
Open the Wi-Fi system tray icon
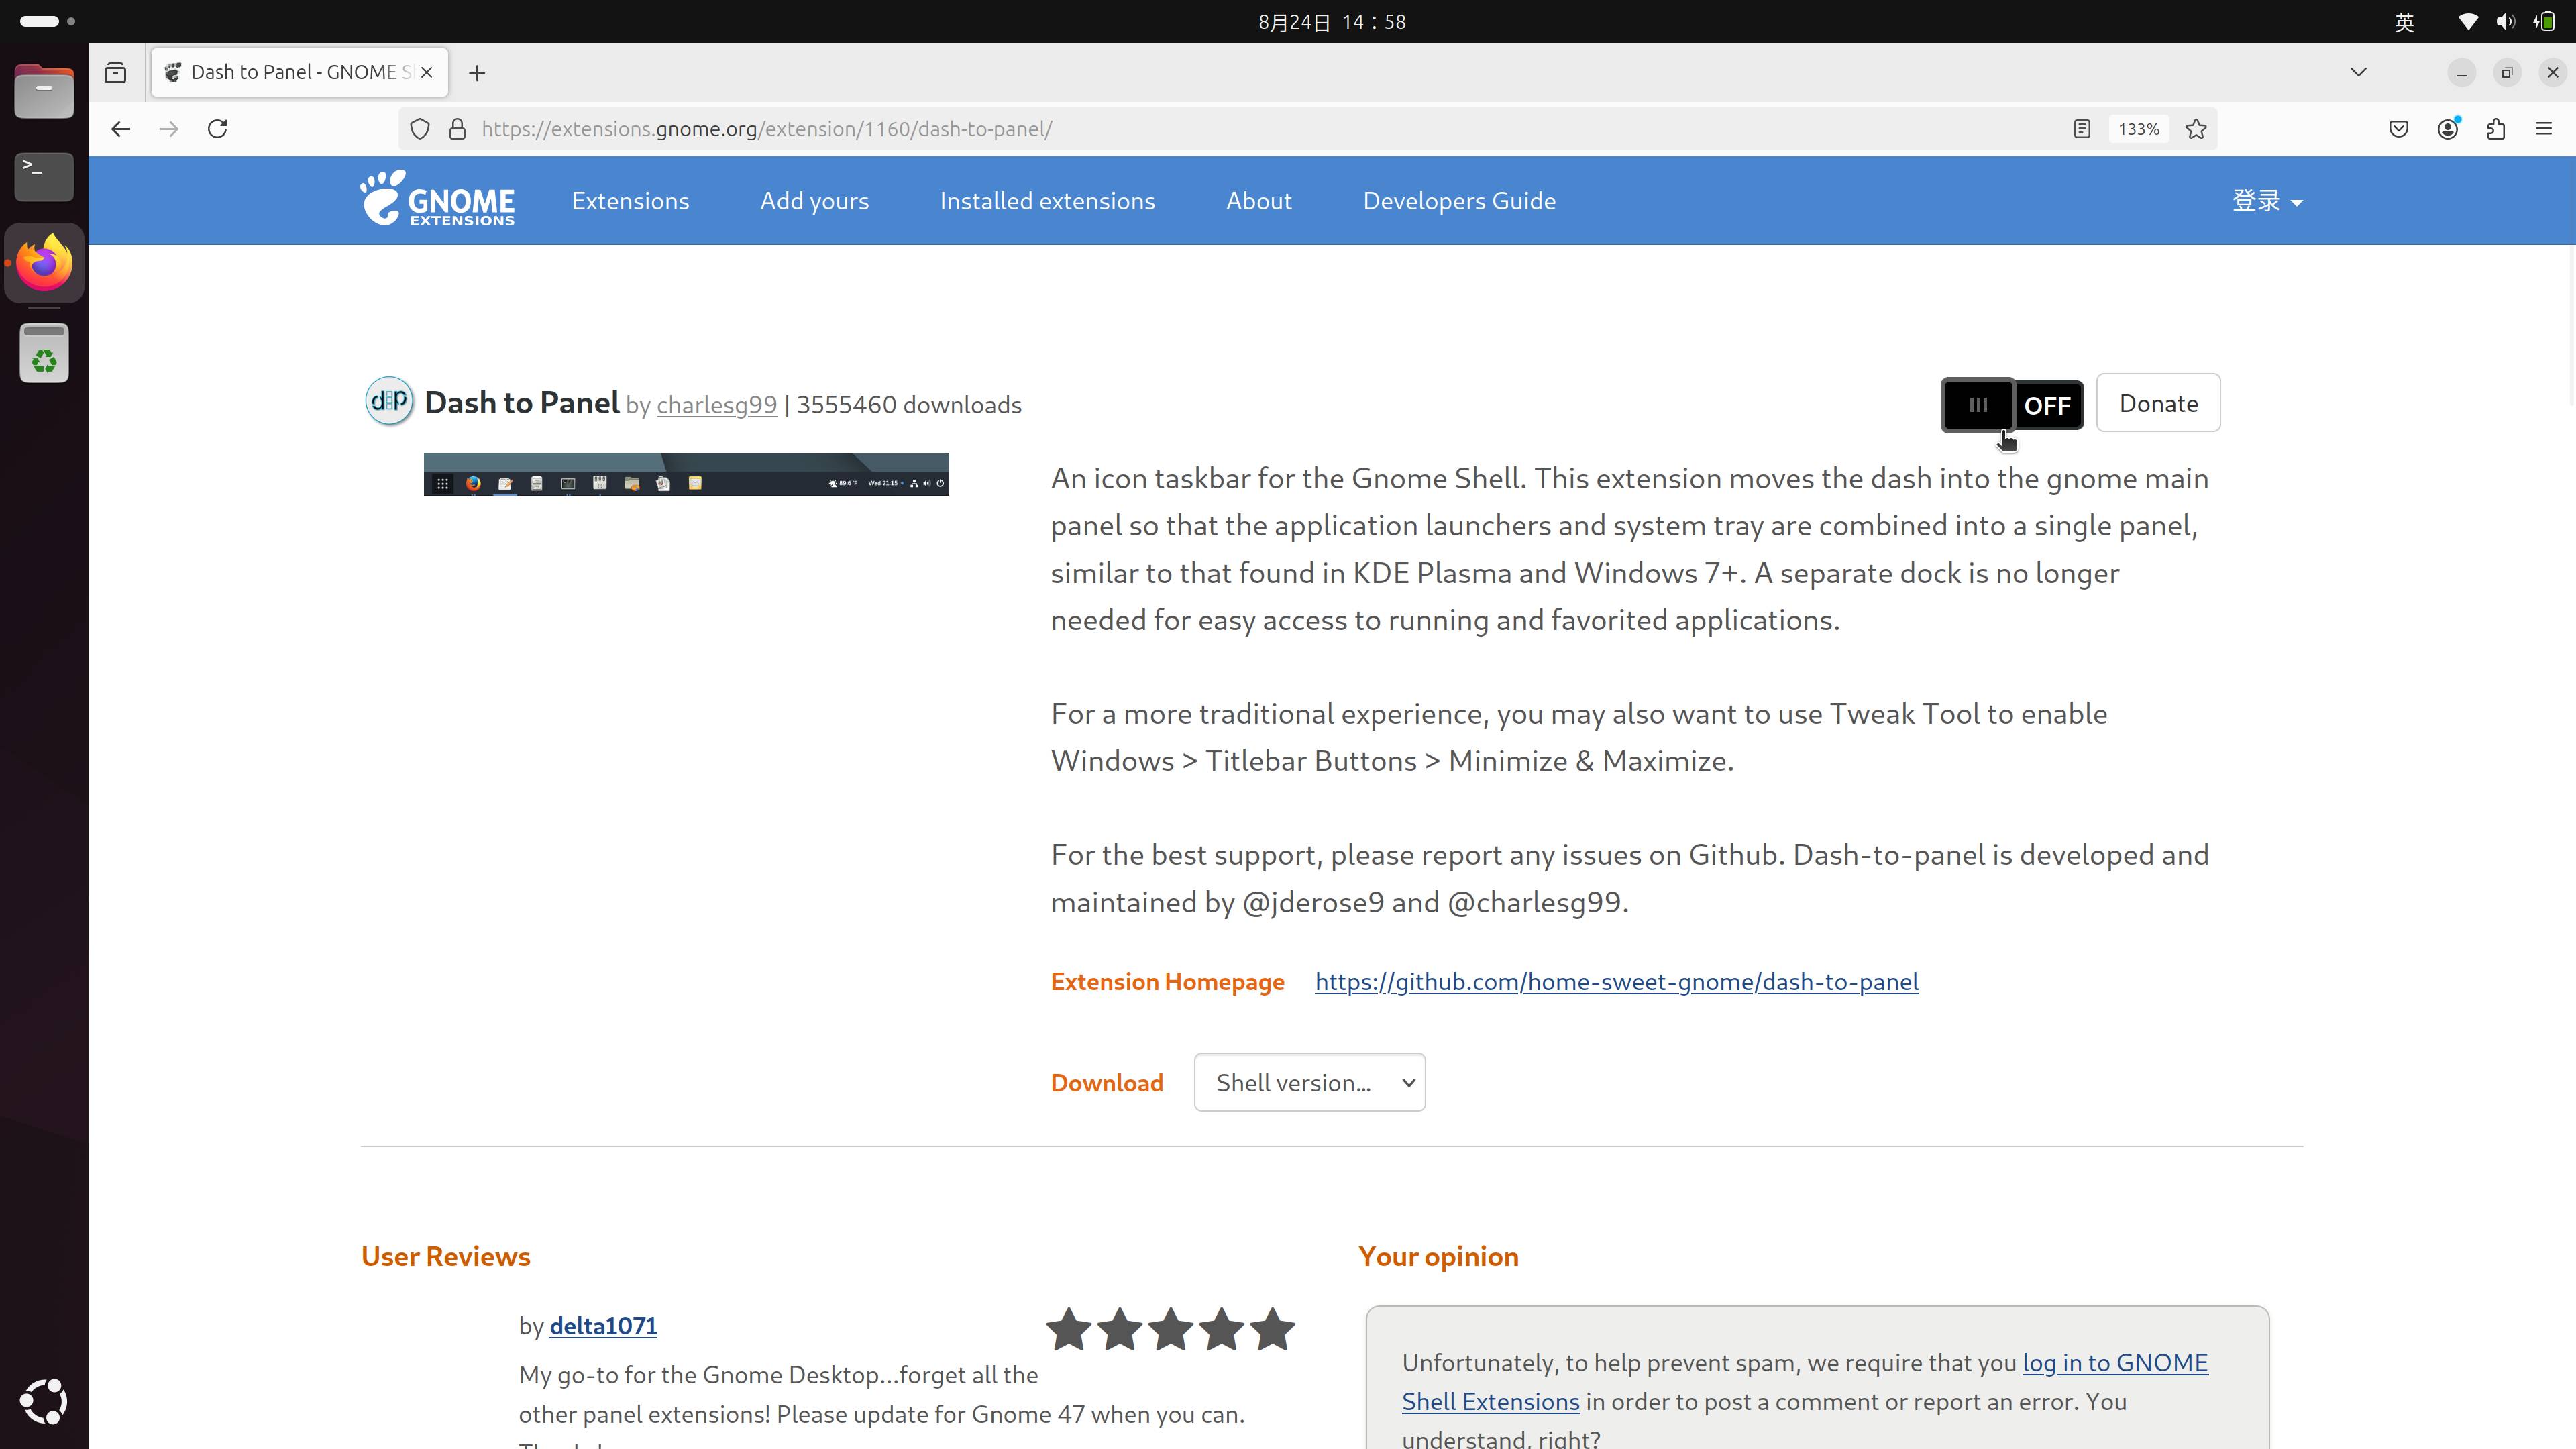pyautogui.click(x=2467, y=22)
